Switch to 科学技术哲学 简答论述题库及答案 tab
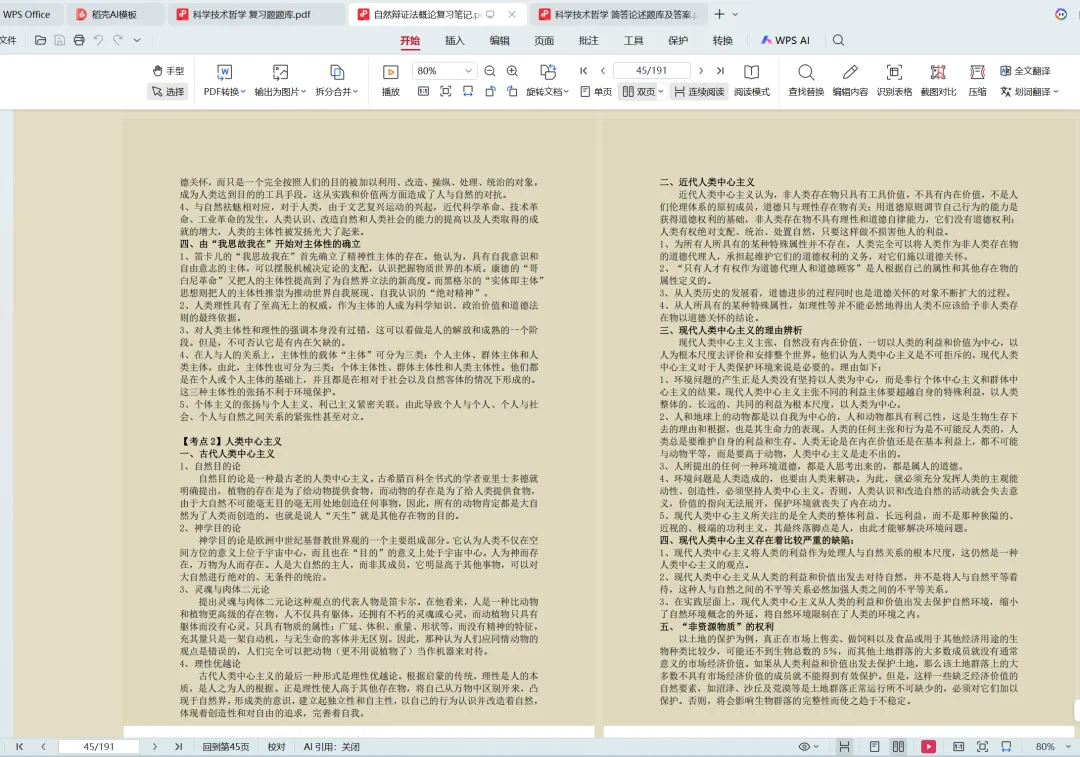1080x757 pixels. pos(617,14)
